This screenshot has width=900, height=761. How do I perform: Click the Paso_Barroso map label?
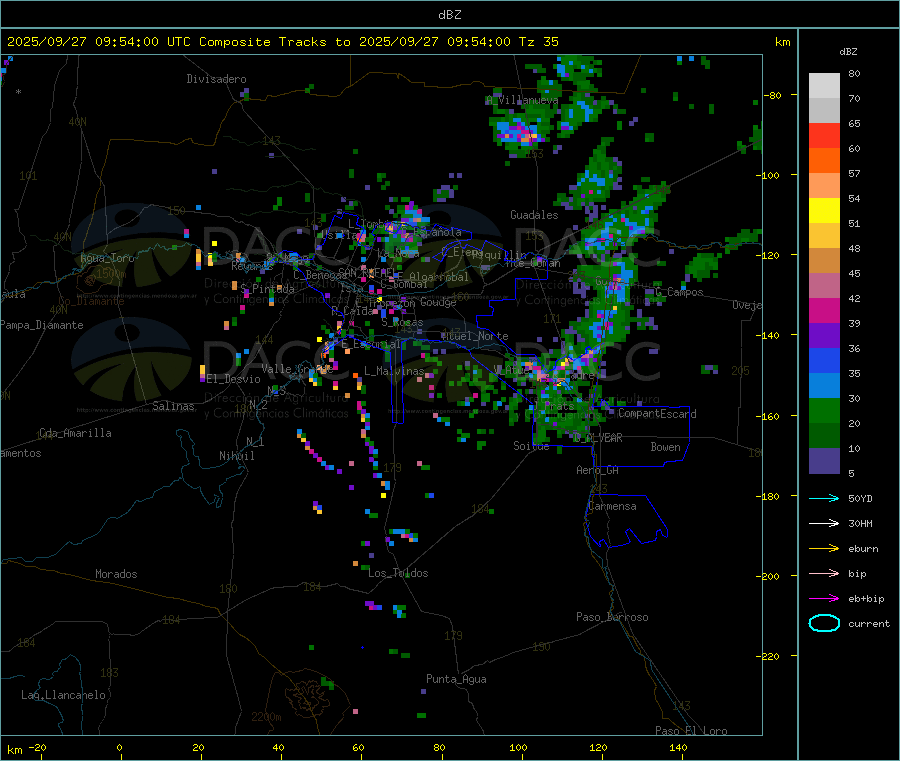(612, 617)
